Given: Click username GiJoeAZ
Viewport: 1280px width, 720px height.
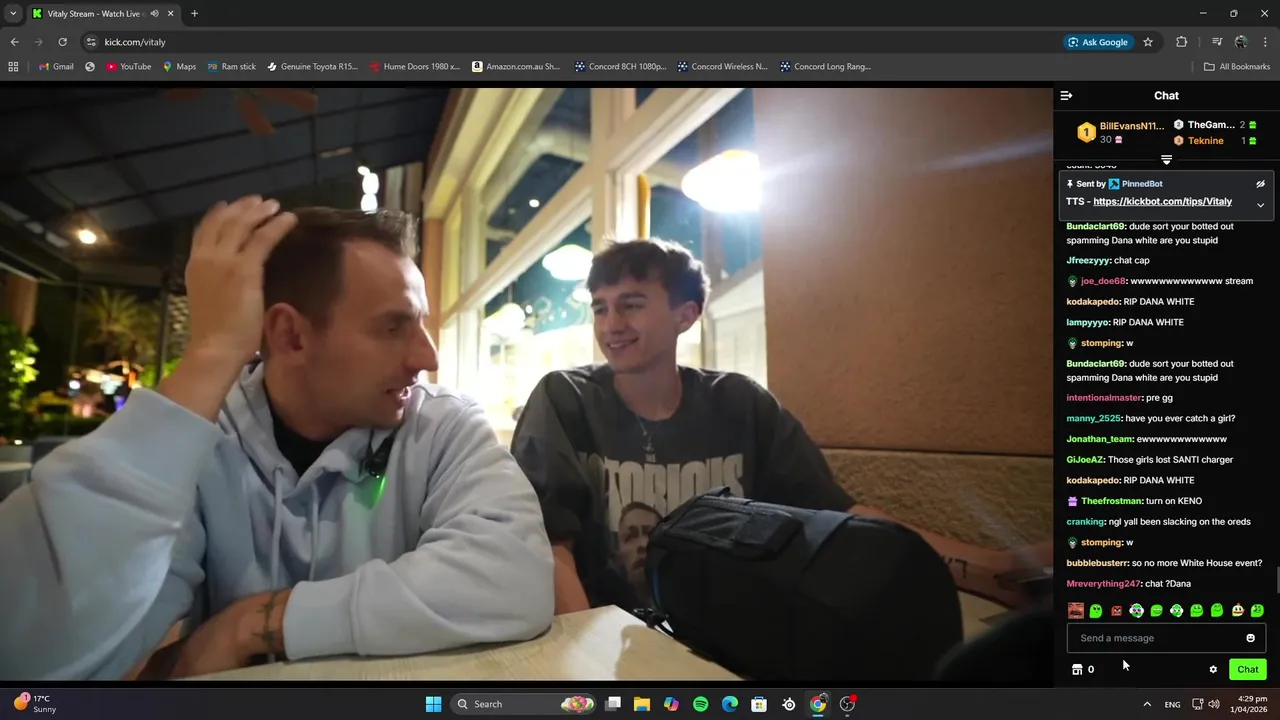Looking at the screenshot, I should click(x=1085, y=460).
